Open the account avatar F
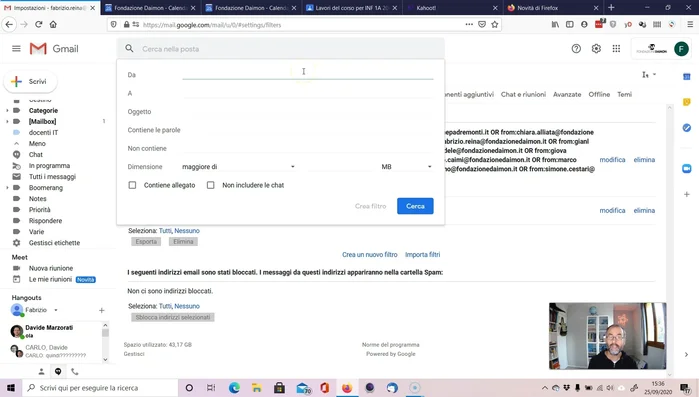 point(681,49)
